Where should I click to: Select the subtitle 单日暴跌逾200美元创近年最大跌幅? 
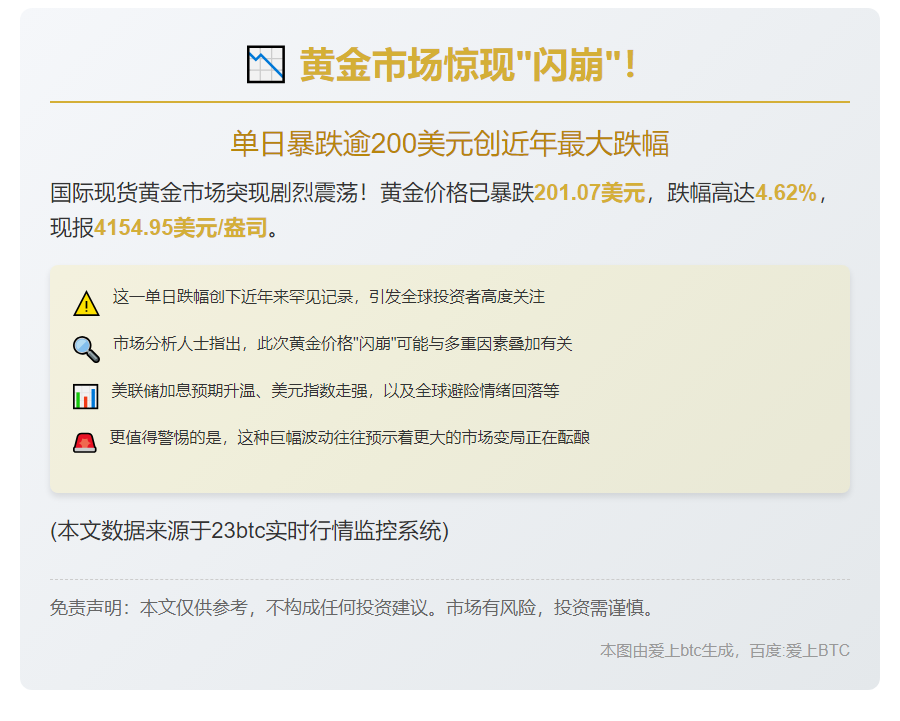point(449,144)
